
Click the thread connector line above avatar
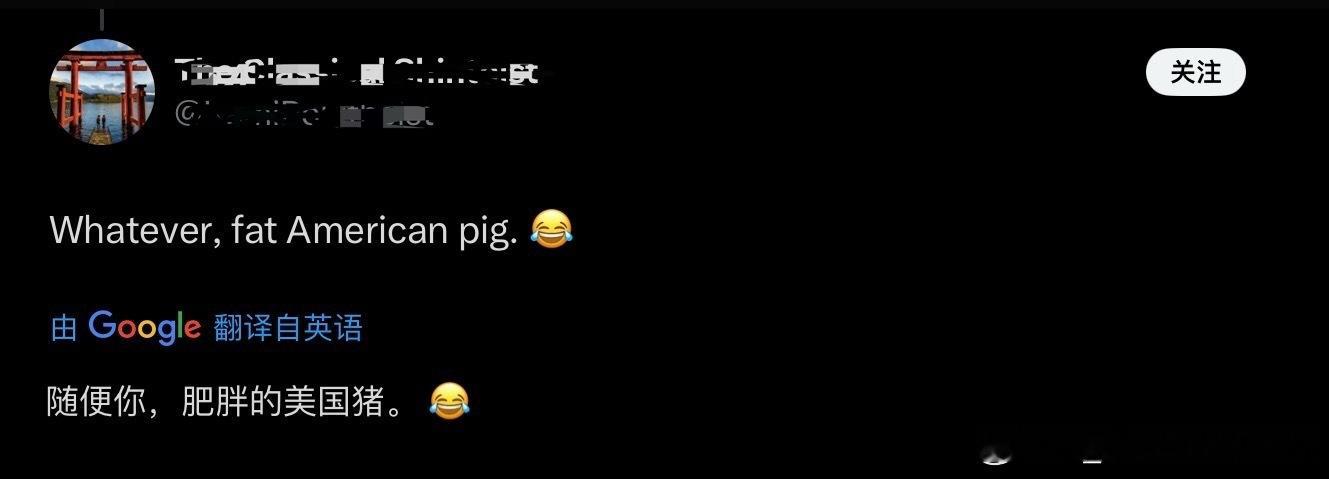click(101, 19)
